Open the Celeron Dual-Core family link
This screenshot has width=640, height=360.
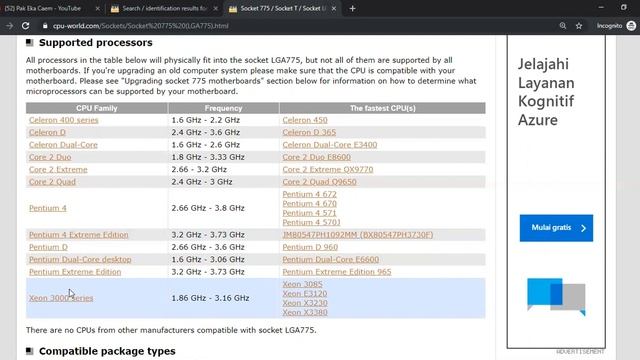(x=63, y=144)
